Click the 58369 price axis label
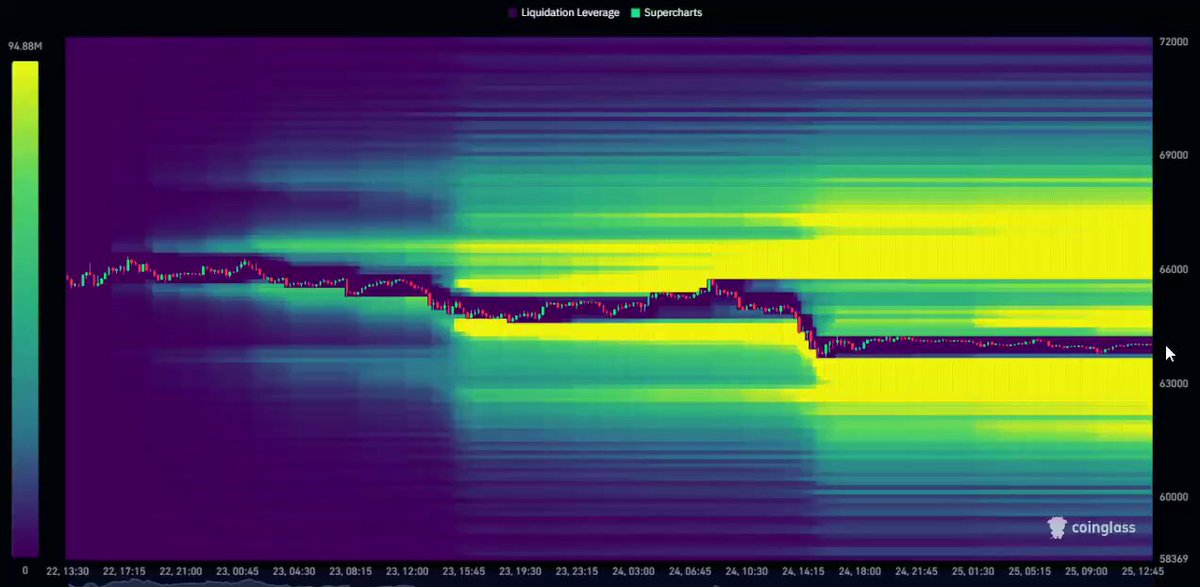The height and width of the screenshot is (587, 1200). pos(1173,558)
